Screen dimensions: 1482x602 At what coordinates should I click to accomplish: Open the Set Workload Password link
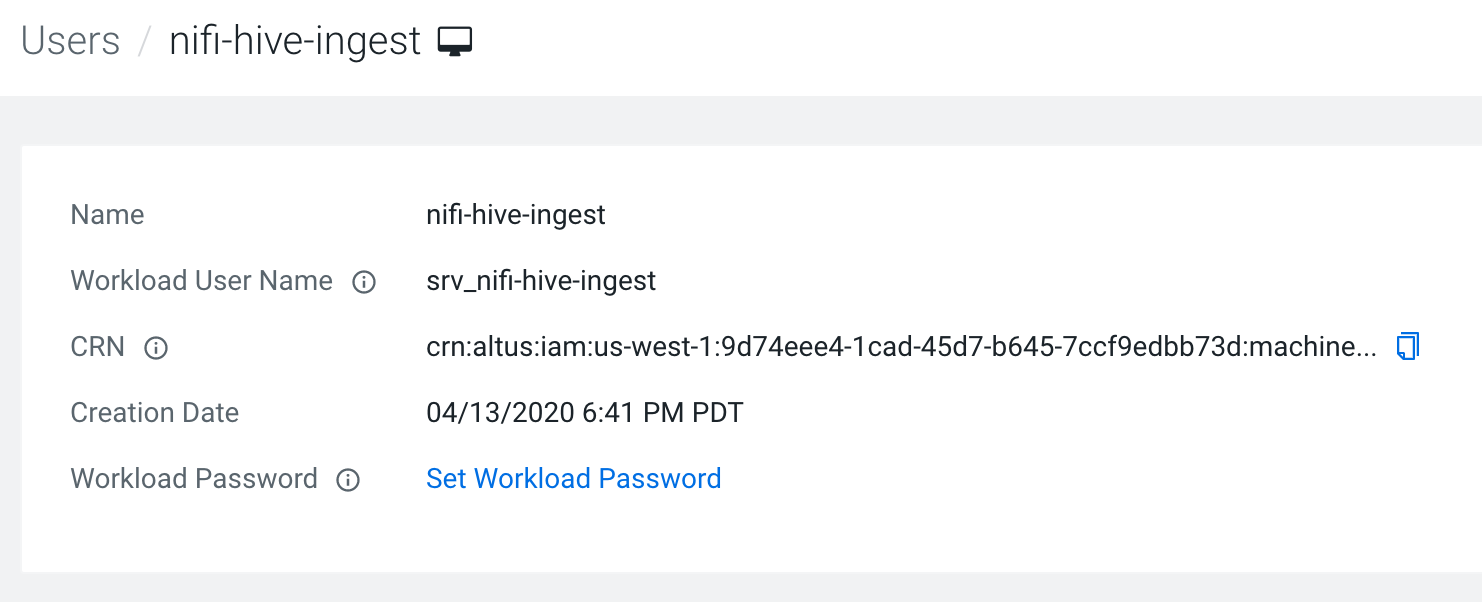pos(573,479)
